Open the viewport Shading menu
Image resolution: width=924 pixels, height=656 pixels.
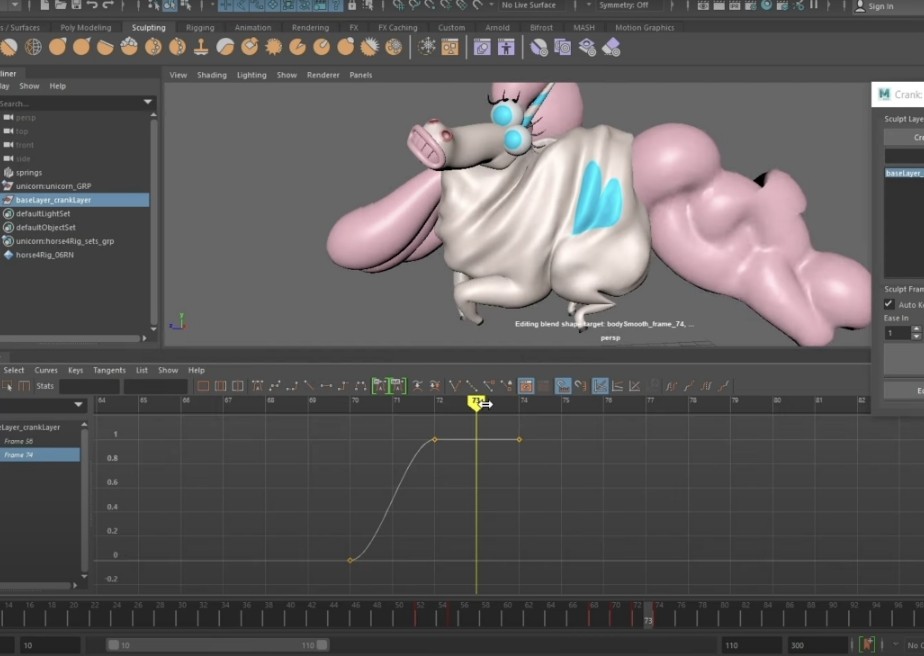(x=211, y=75)
